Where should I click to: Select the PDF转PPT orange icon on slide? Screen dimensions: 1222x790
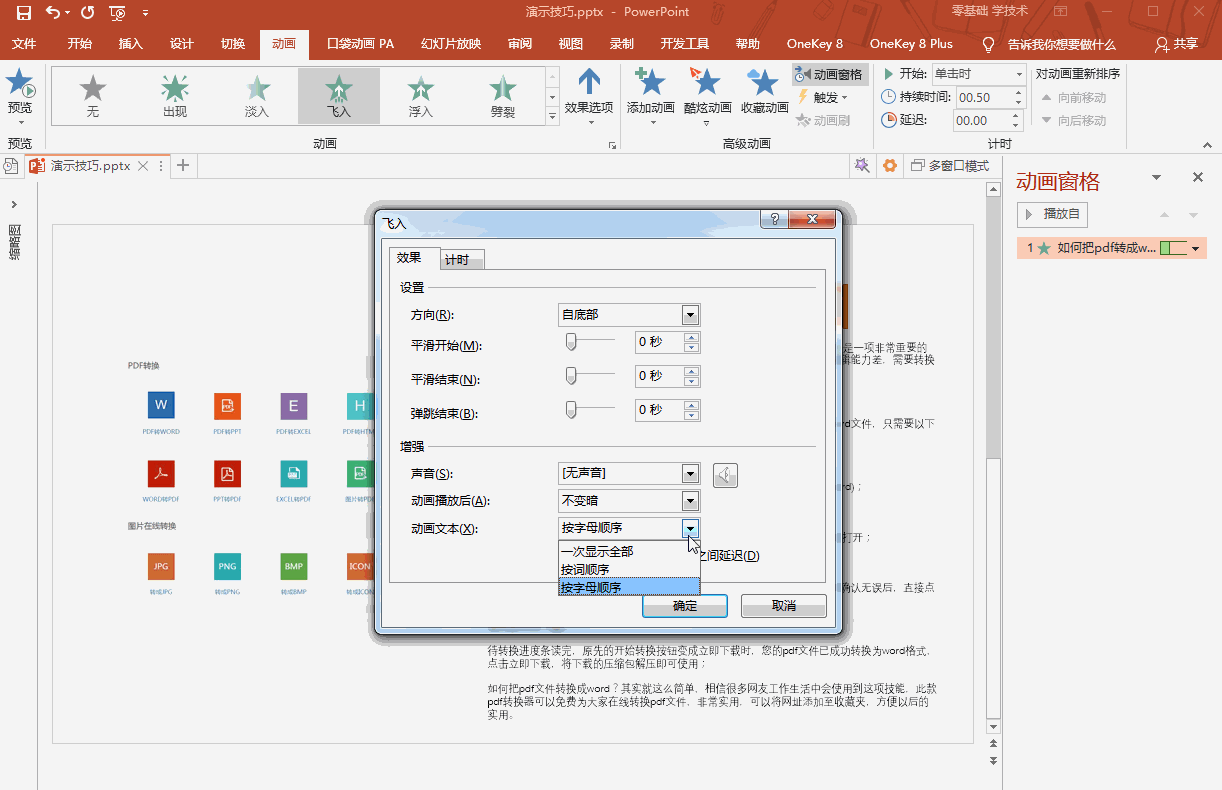[x=227, y=405]
